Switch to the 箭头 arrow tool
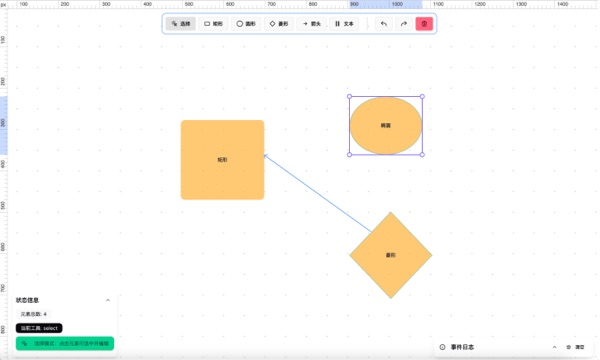This screenshot has width=600, height=360. point(311,24)
